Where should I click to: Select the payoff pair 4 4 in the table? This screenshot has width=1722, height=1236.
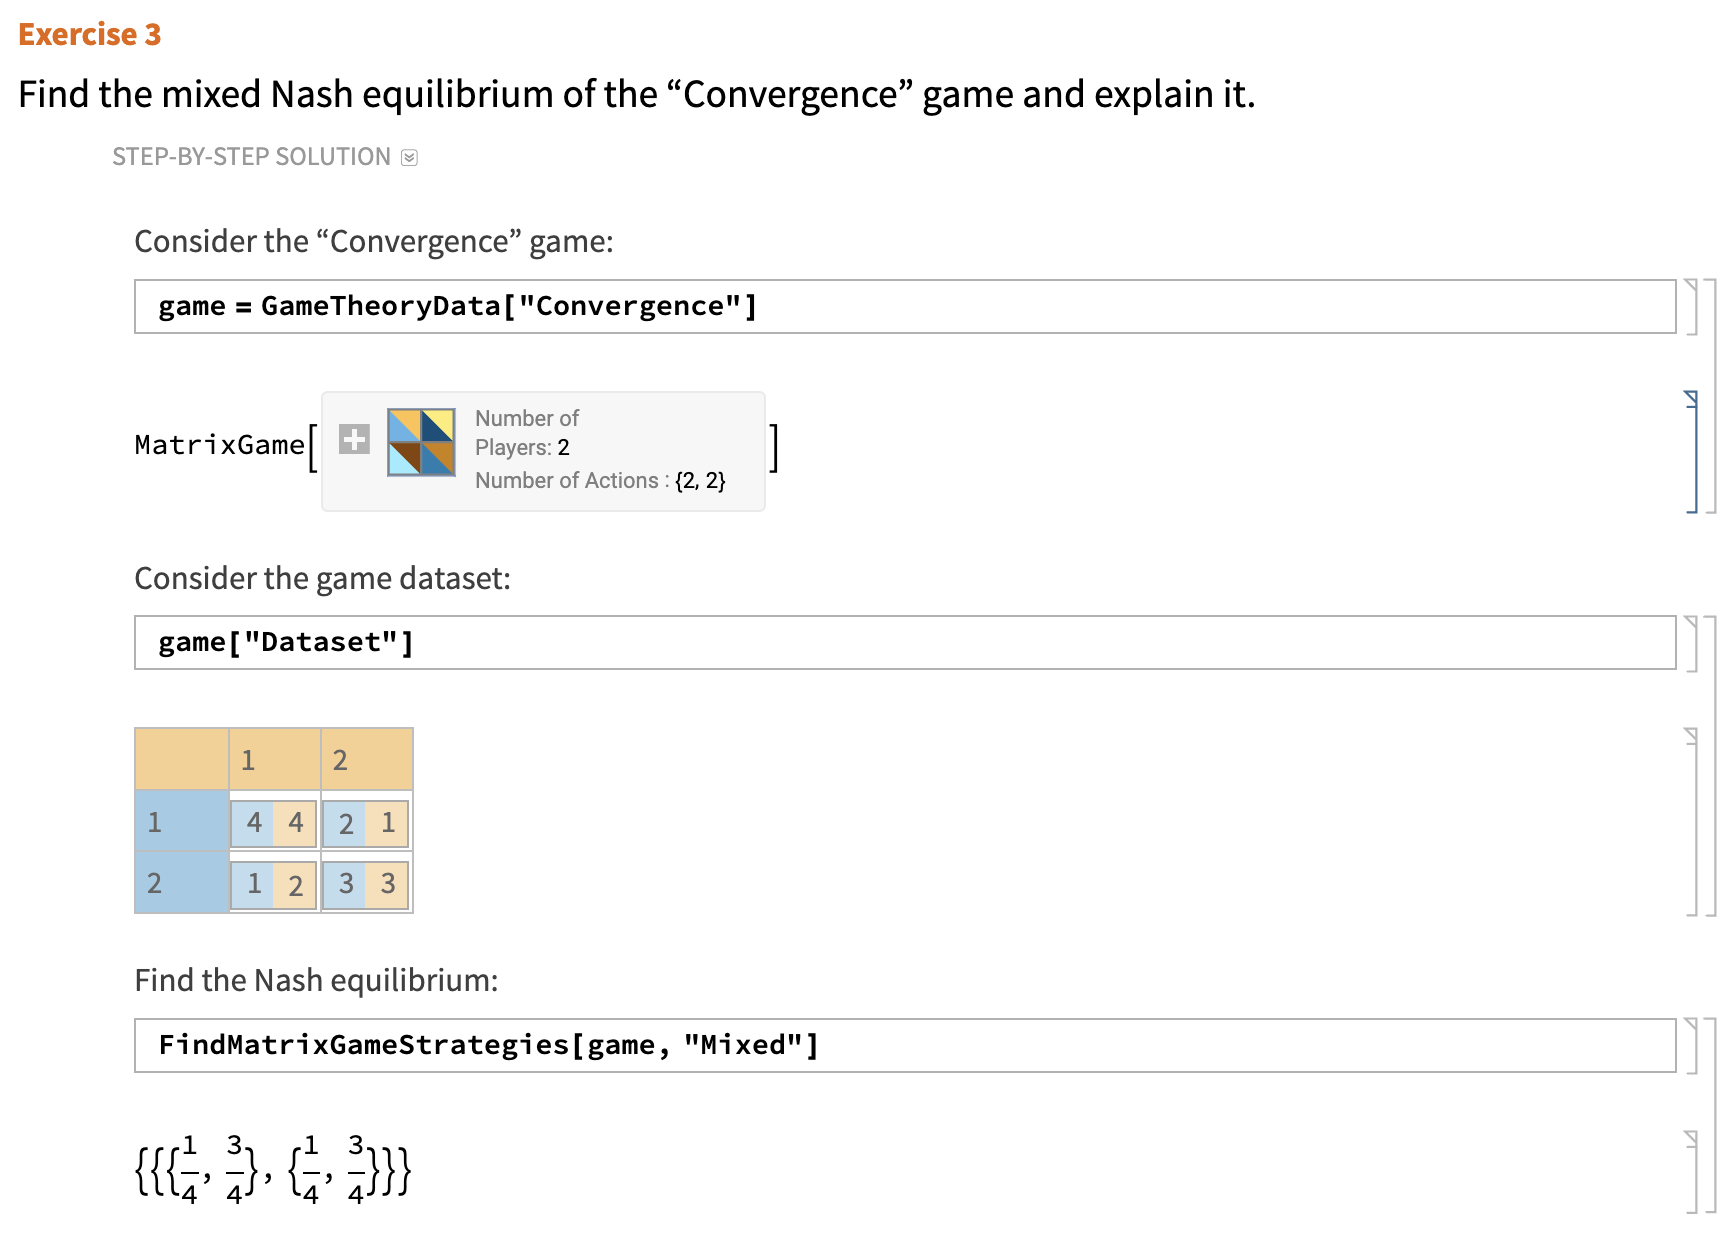(x=273, y=822)
